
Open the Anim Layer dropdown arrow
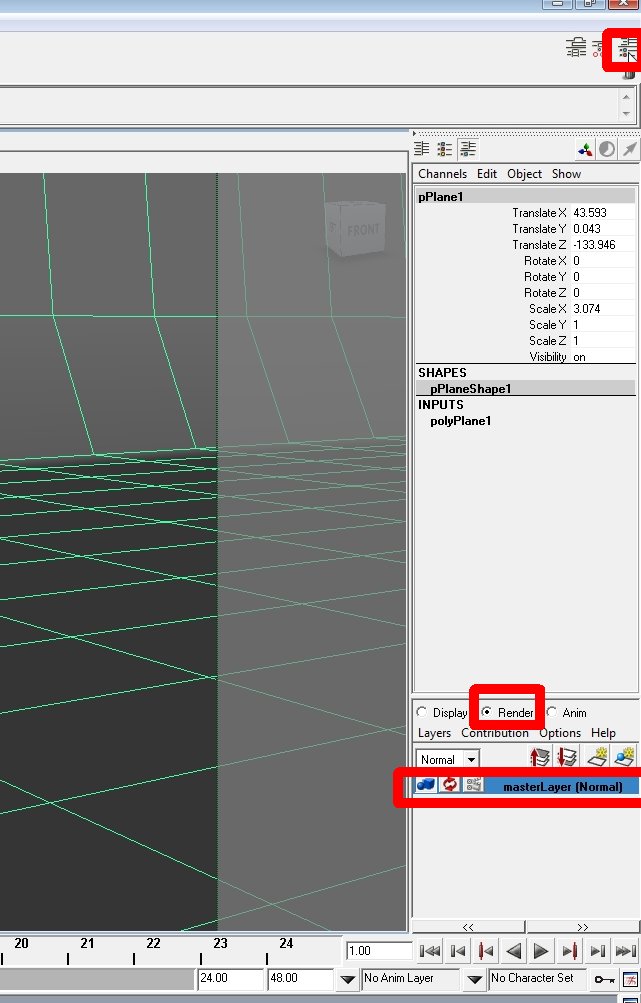[x=347, y=979]
